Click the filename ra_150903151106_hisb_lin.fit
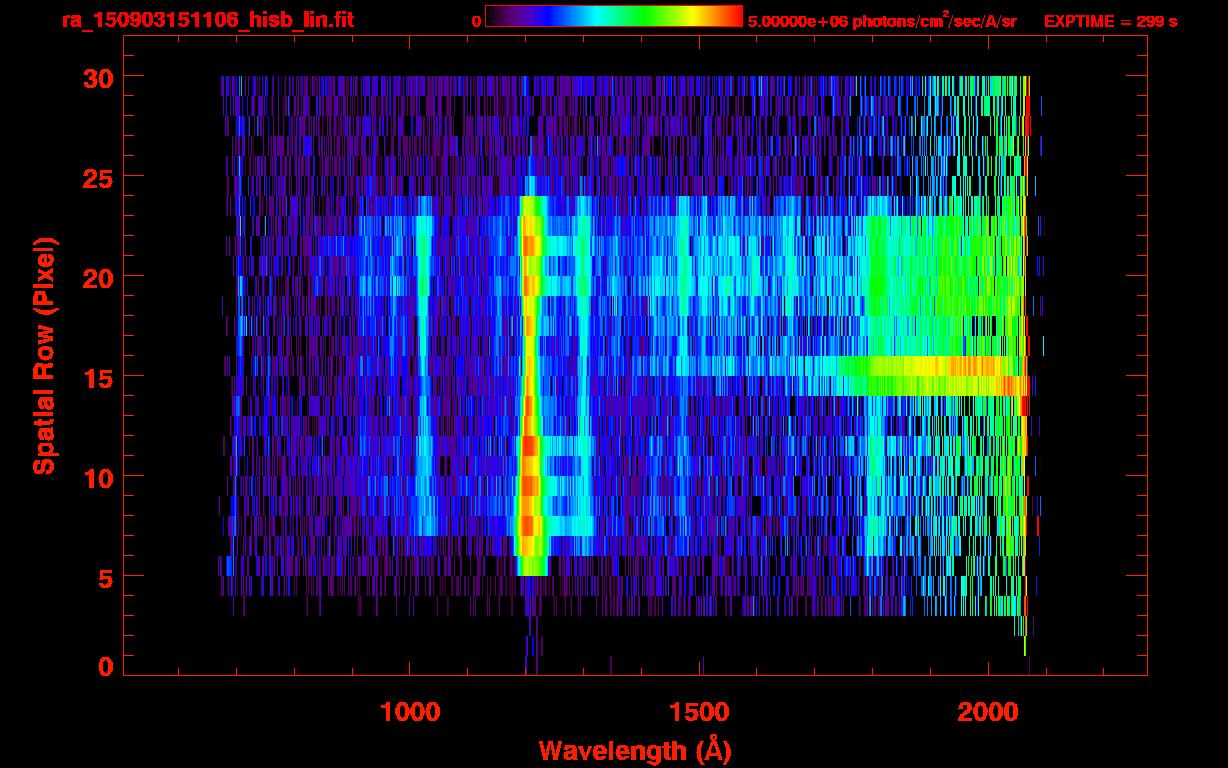This screenshot has width=1228, height=768. click(x=207, y=19)
